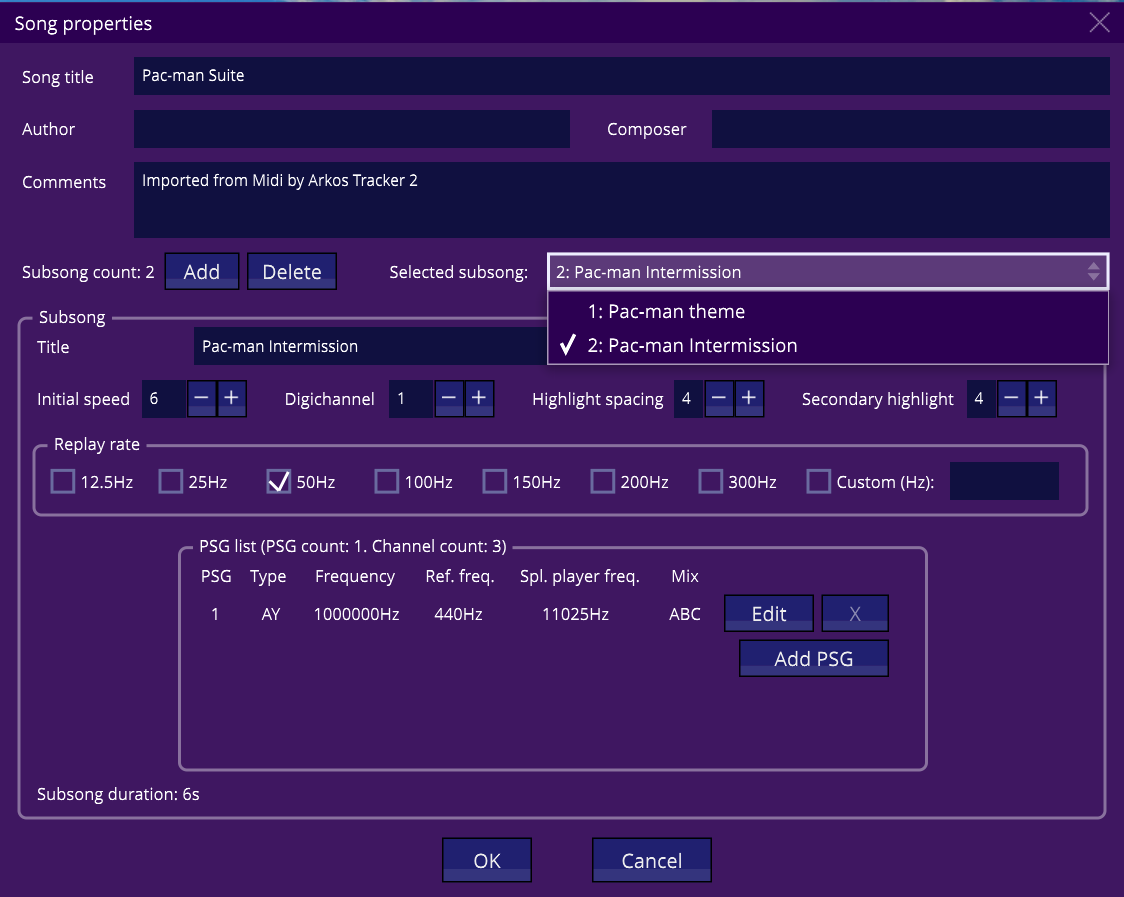Focus the Author field
Image resolution: width=1124 pixels, height=897 pixels.
click(x=352, y=129)
